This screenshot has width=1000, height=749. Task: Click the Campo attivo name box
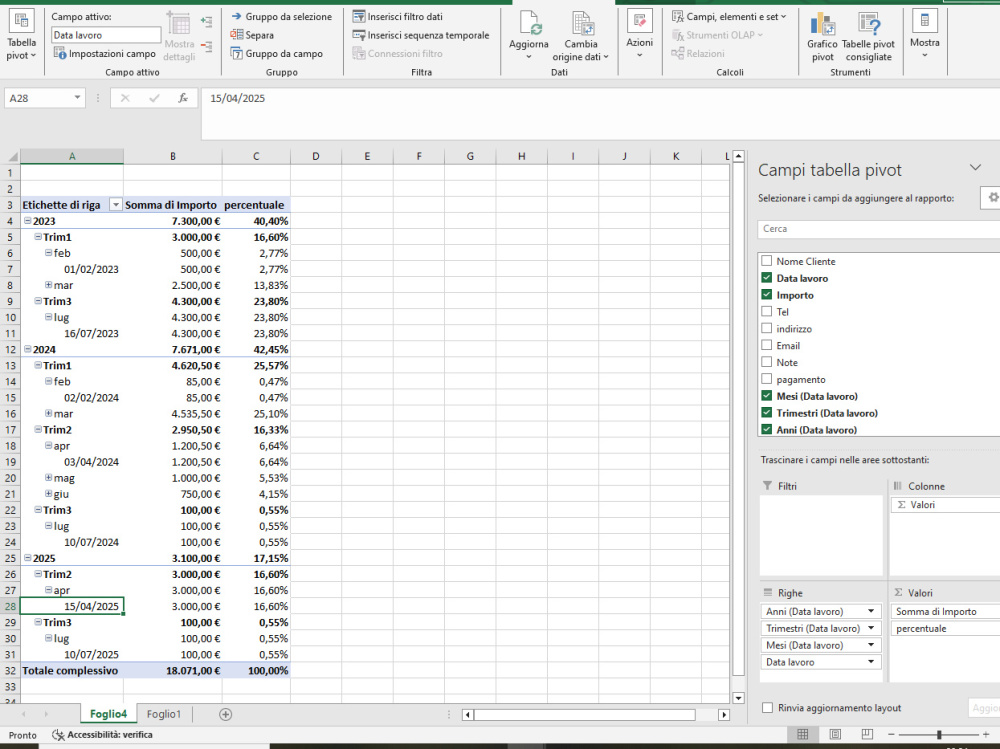pos(106,35)
